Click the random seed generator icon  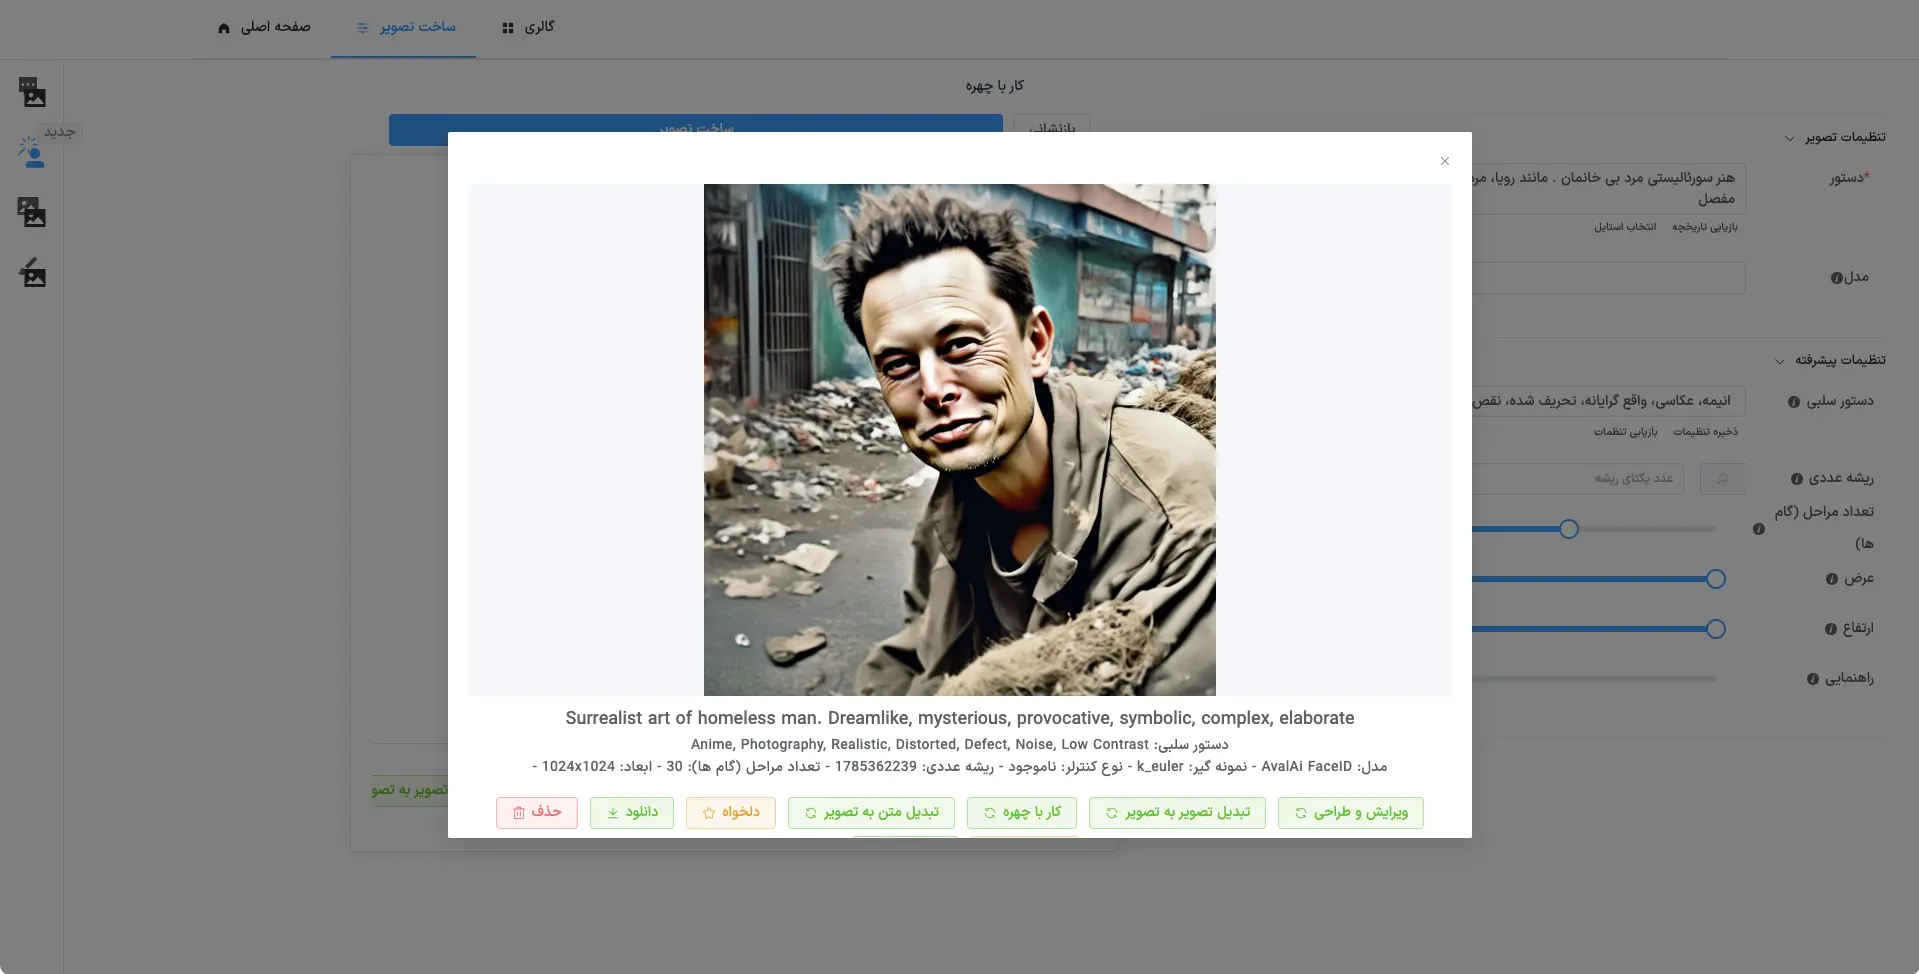click(1723, 479)
